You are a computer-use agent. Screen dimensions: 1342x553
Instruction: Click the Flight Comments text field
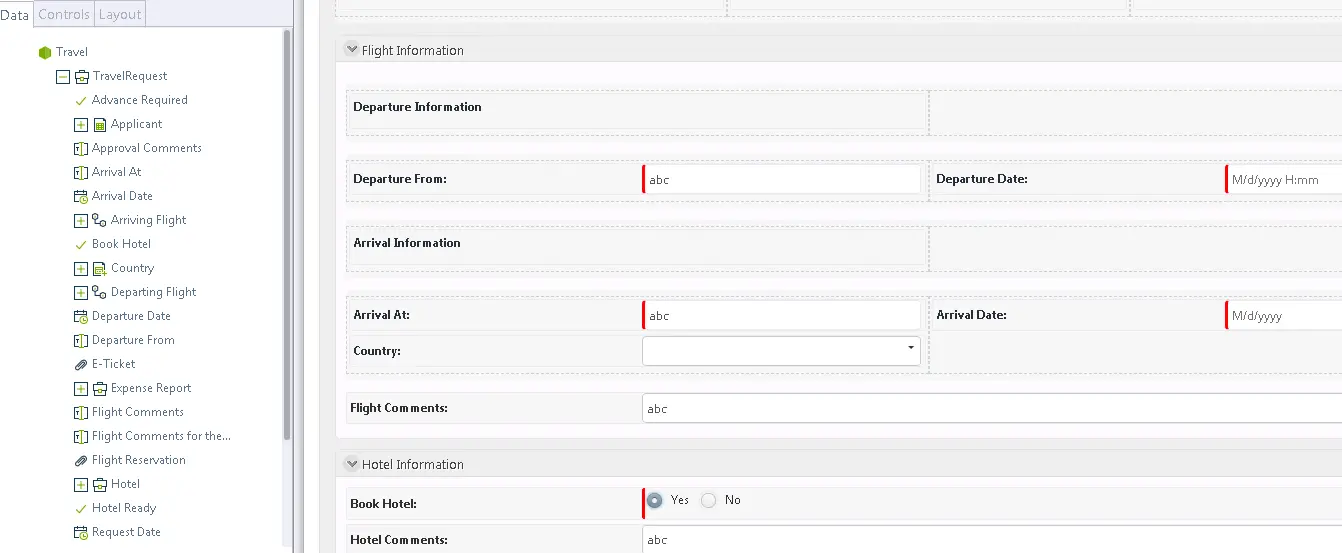click(992, 408)
